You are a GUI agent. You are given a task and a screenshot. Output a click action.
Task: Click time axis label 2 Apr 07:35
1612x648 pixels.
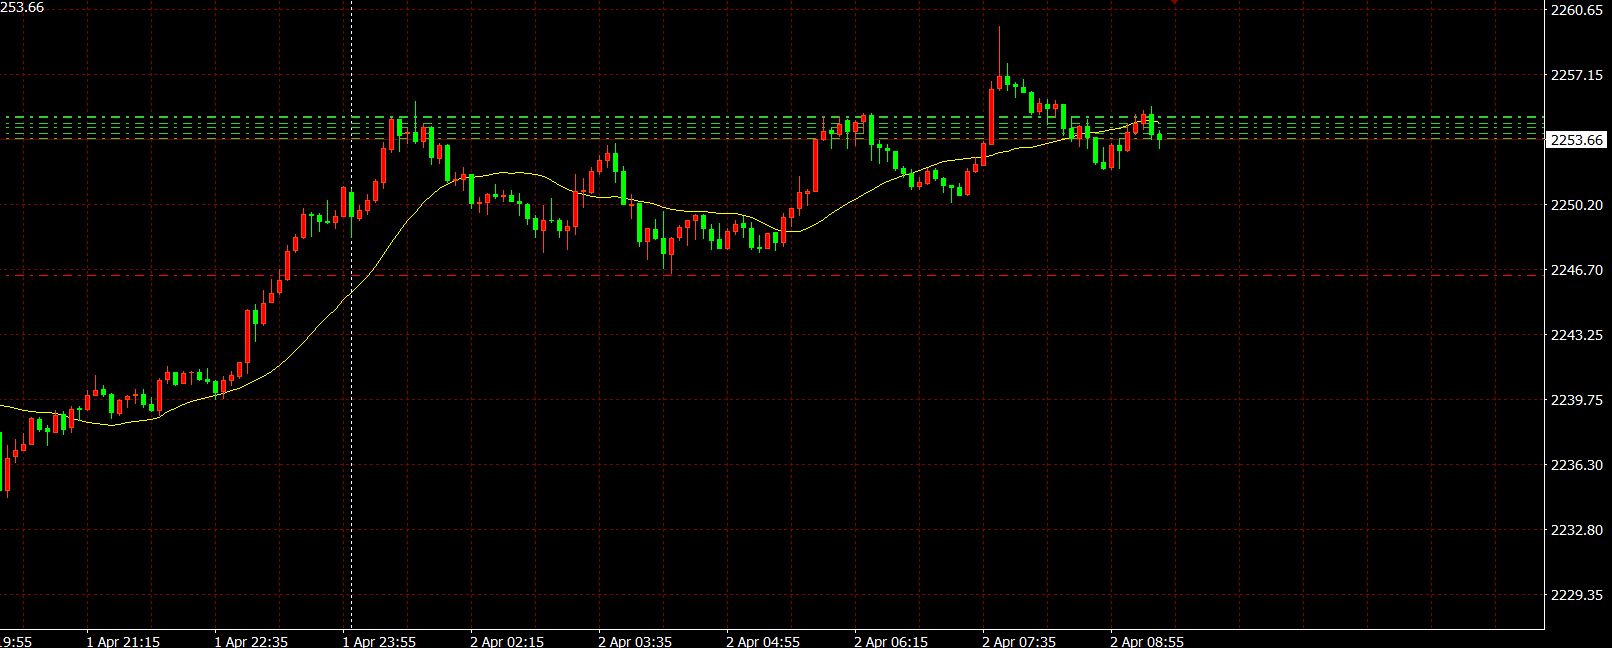coord(1019,641)
